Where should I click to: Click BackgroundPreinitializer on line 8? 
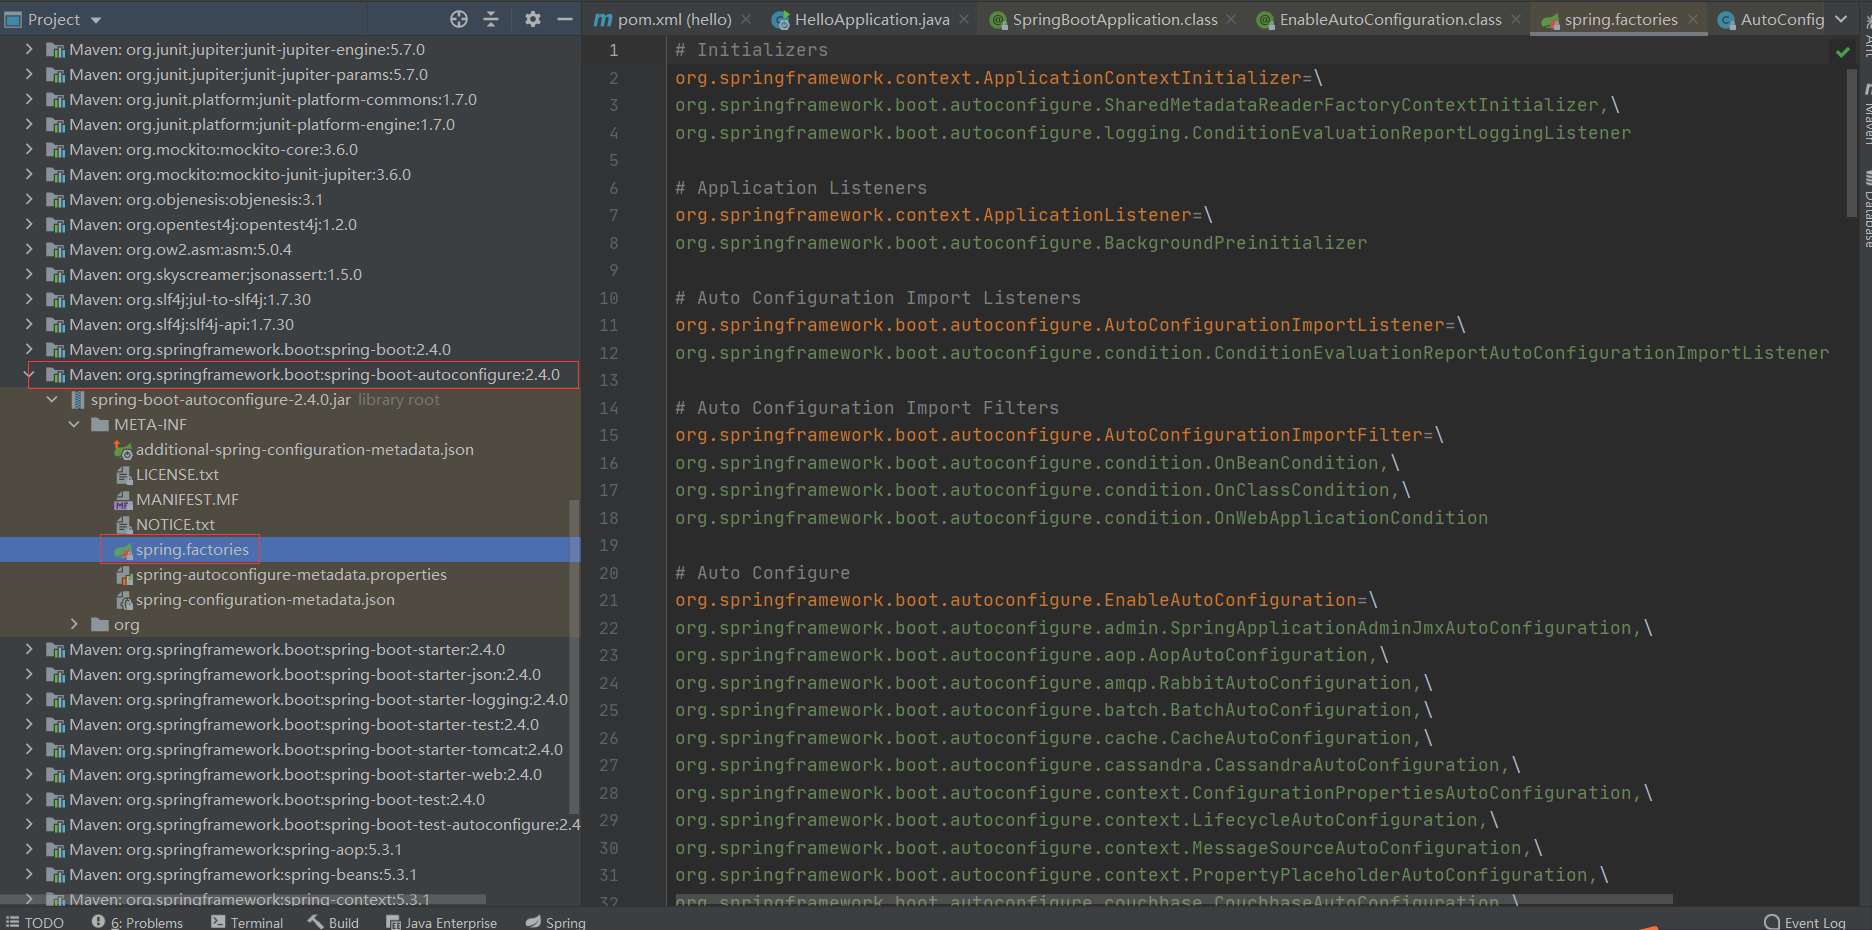1235,243
